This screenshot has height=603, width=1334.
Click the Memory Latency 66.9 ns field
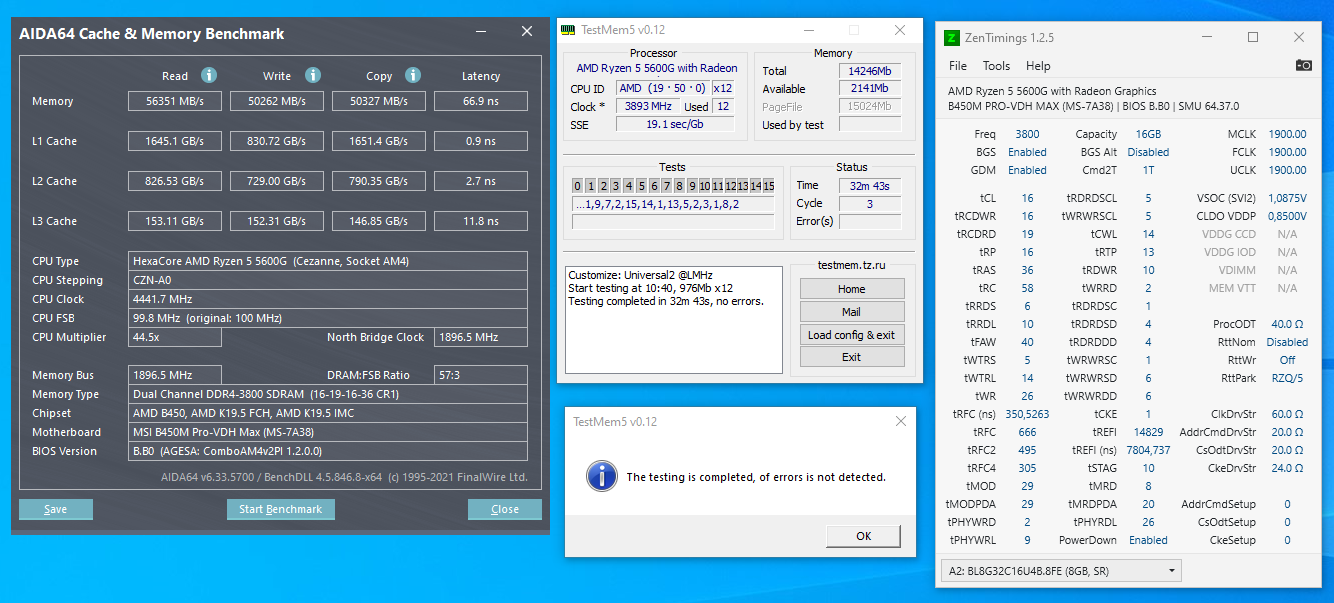(x=481, y=101)
